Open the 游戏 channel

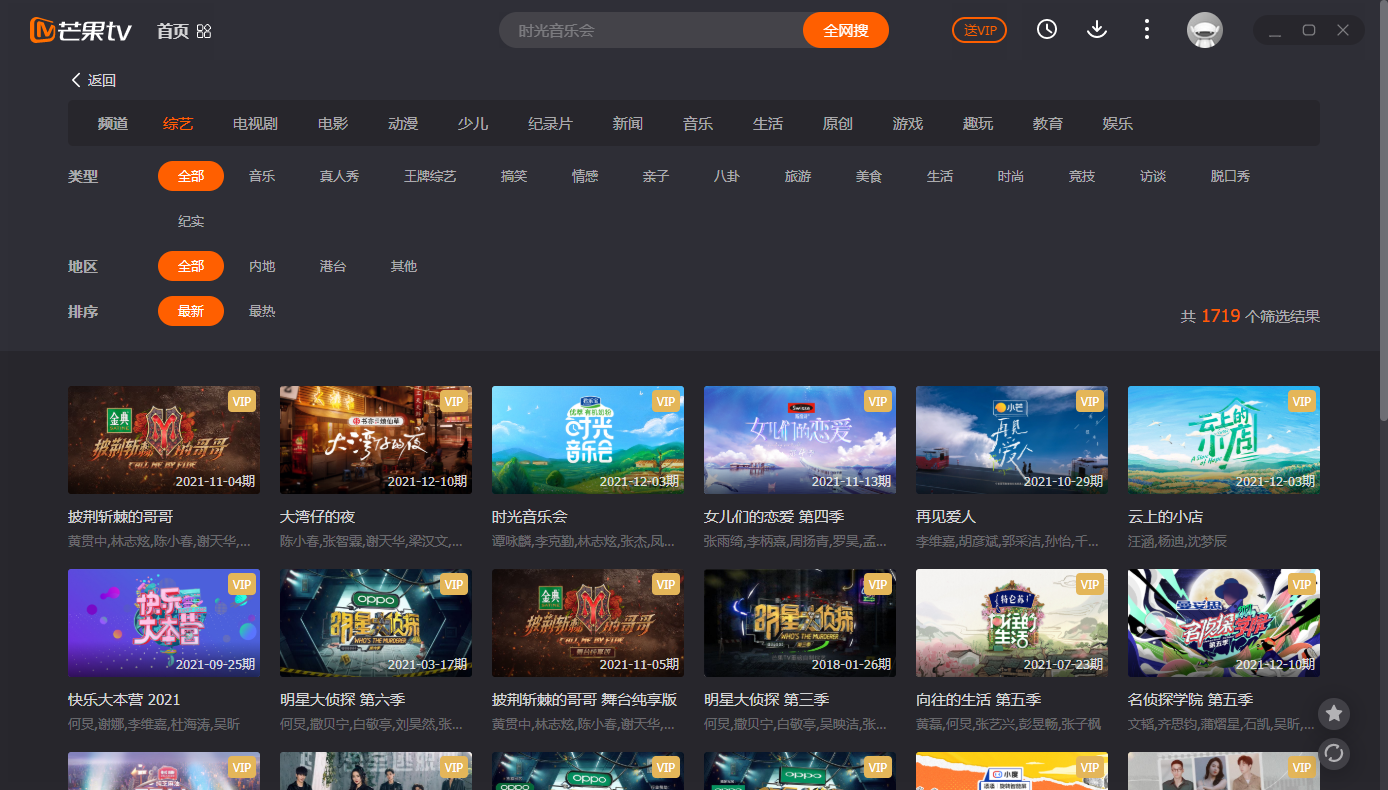click(908, 123)
